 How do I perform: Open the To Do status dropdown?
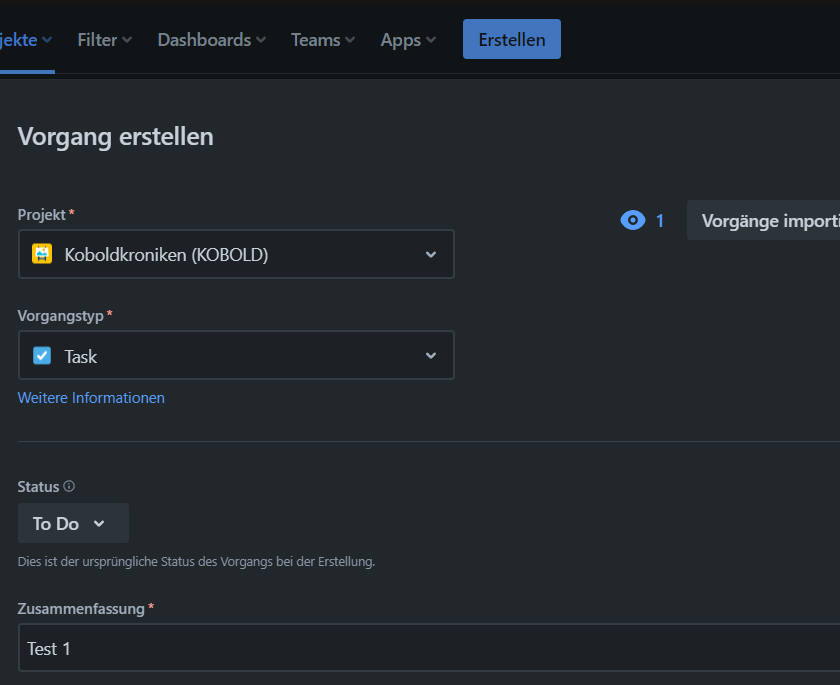73,522
